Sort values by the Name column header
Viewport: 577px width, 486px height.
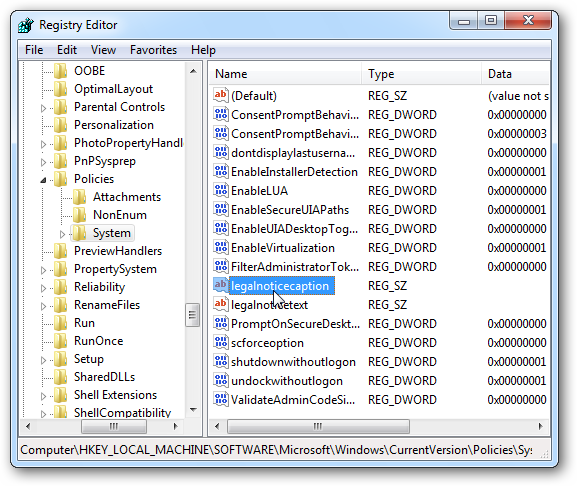(285, 74)
